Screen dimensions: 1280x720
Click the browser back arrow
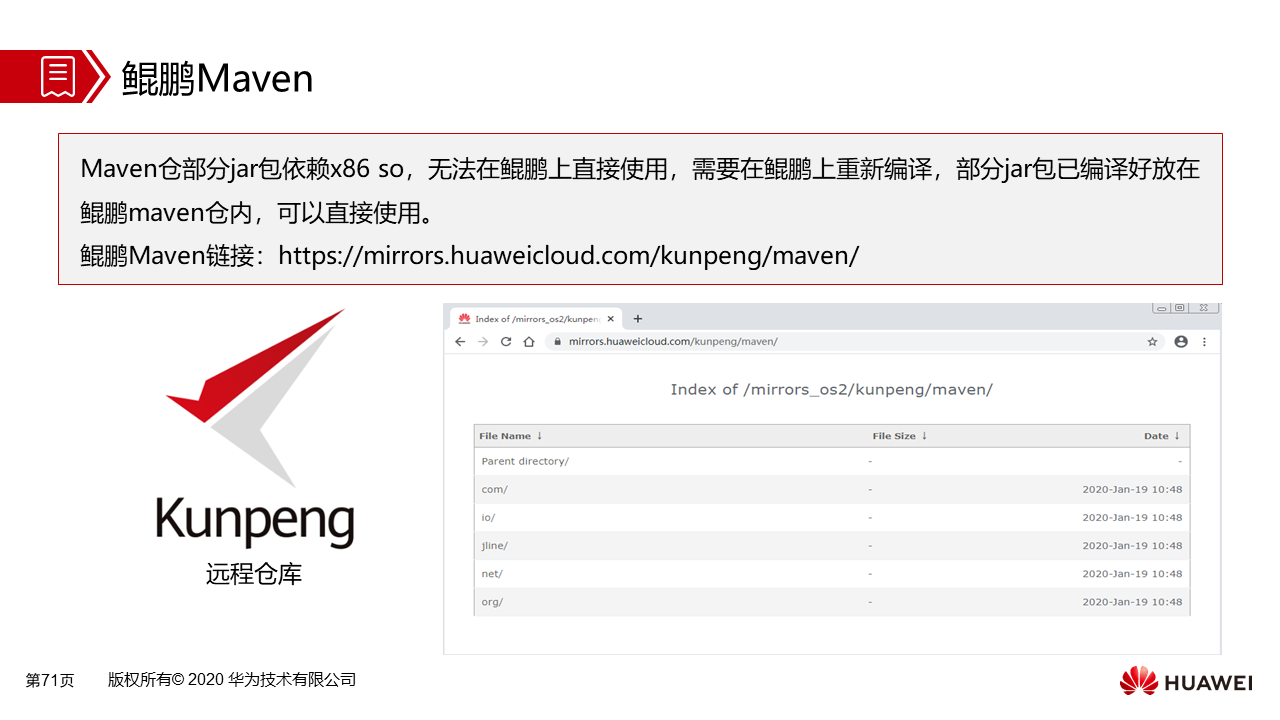[x=460, y=342]
